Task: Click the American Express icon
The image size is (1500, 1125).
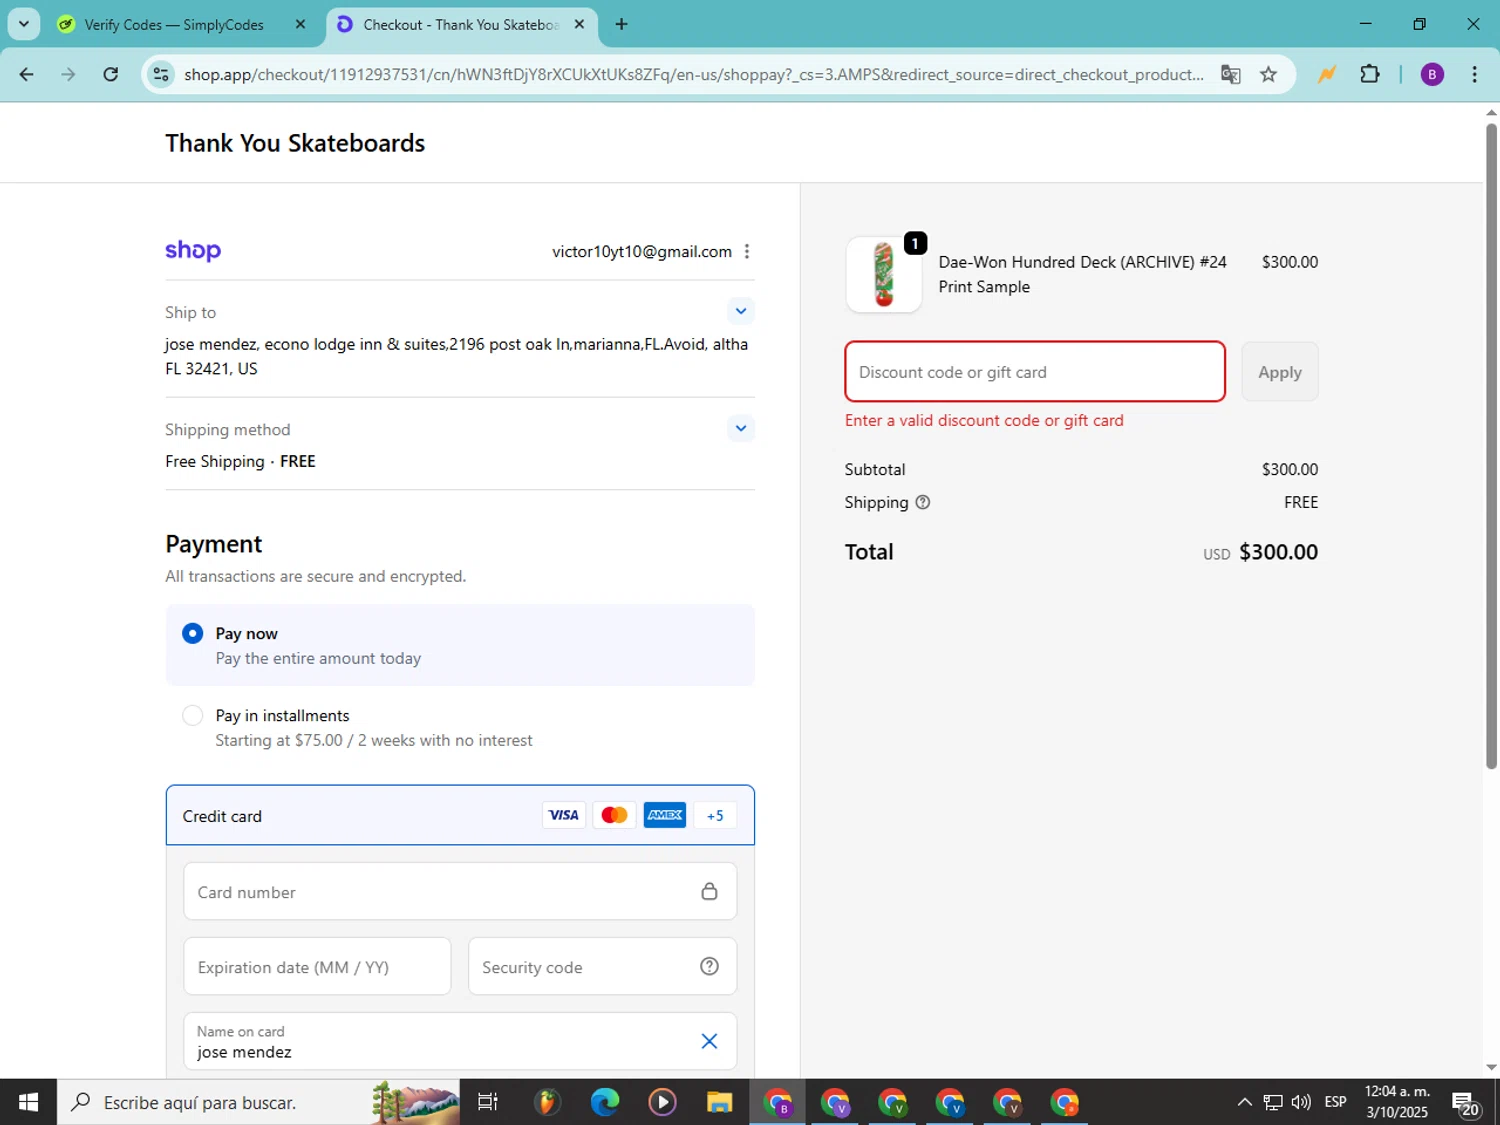Action: coord(665,815)
